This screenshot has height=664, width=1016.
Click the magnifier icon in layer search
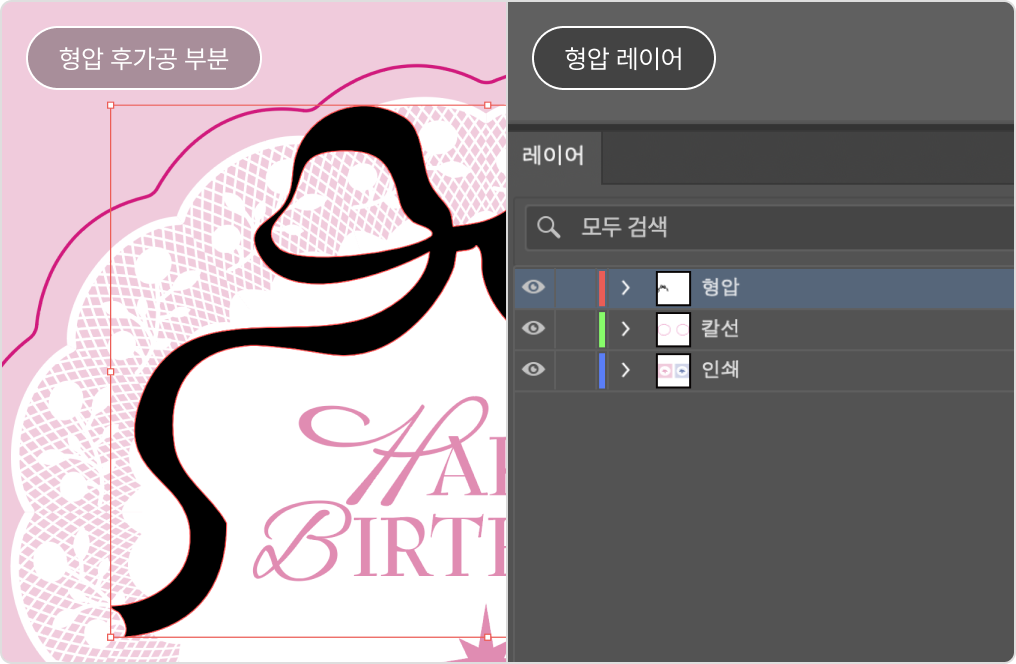click(x=548, y=227)
